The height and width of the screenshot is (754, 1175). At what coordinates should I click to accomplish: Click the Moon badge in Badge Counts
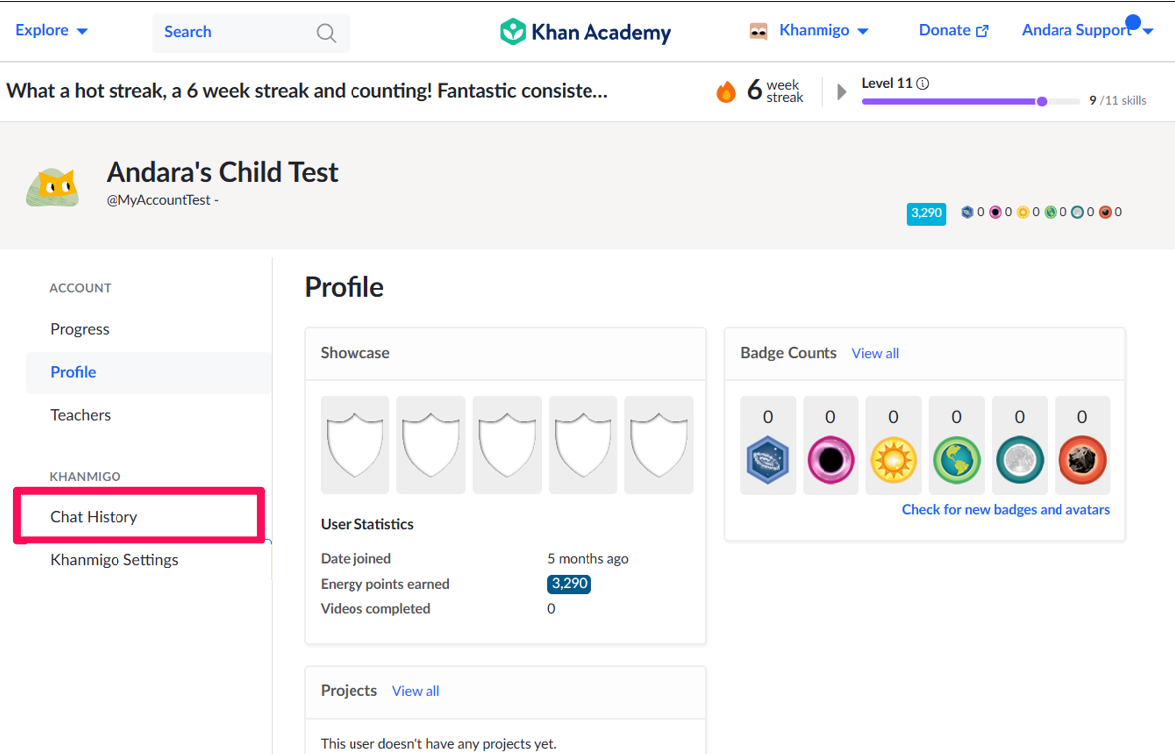pyautogui.click(x=1020, y=459)
